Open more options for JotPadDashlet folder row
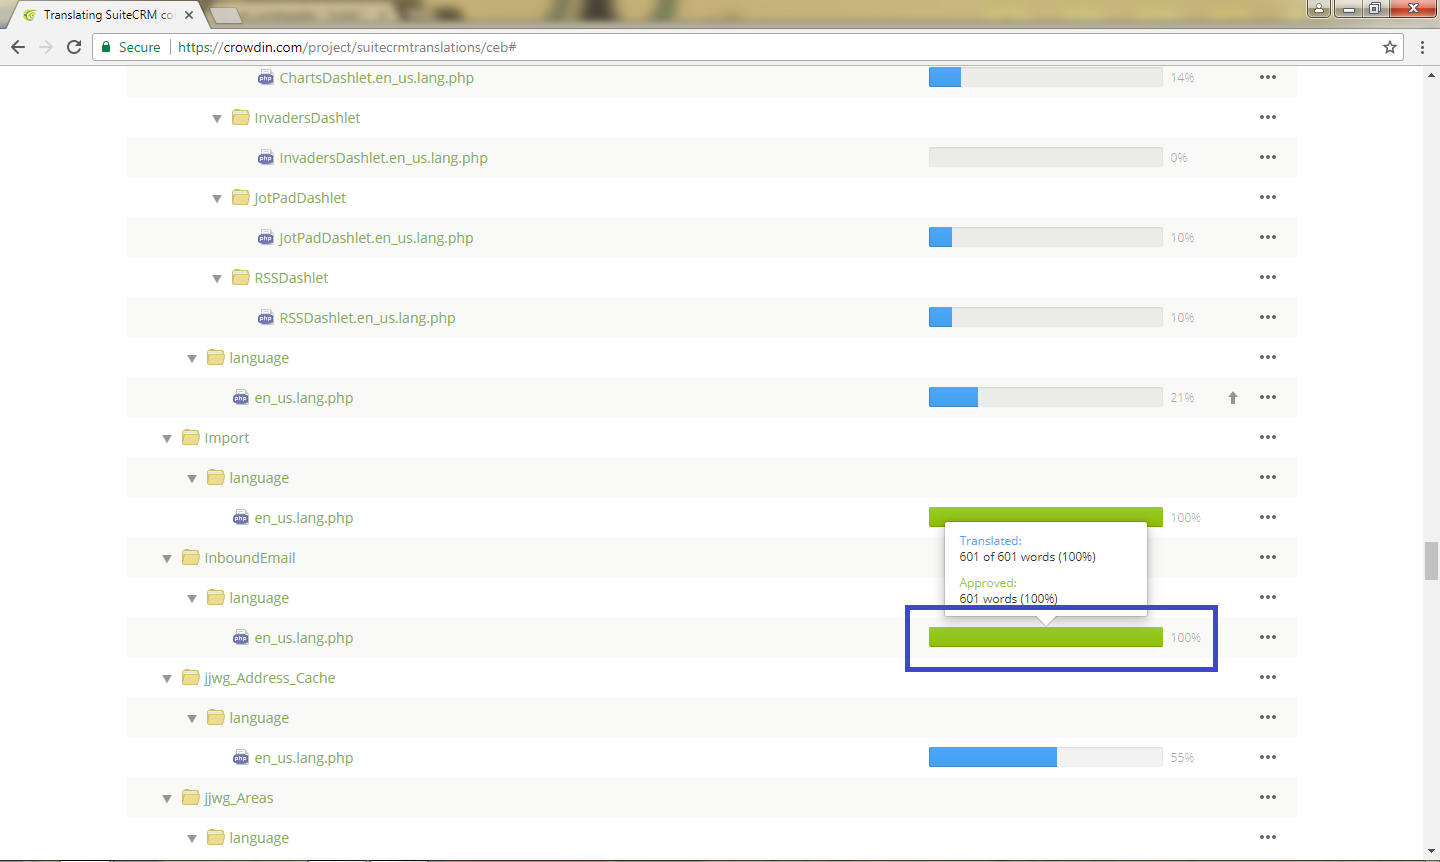This screenshot has height=862, width=1440. (1268, 197)
